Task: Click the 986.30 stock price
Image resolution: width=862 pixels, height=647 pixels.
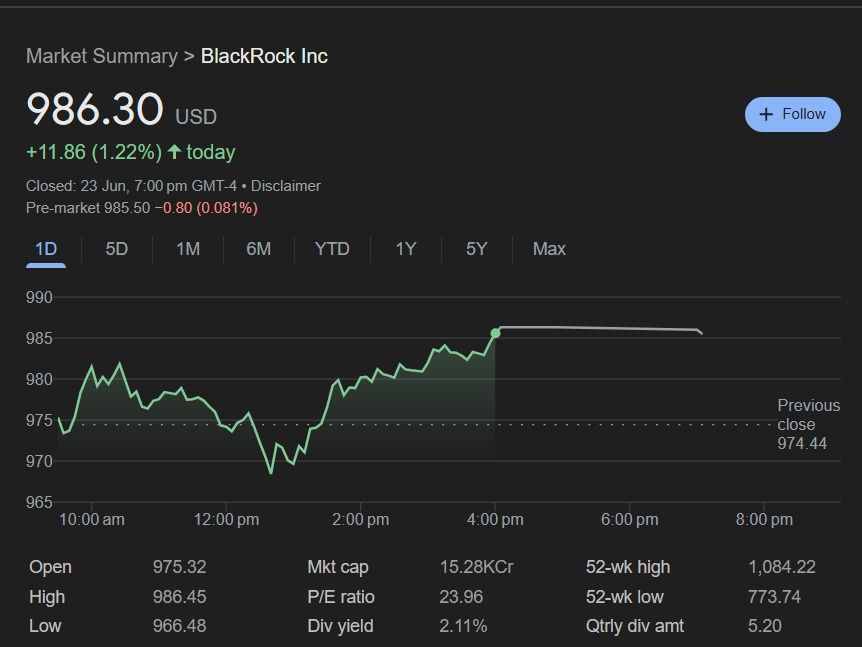Action: 95,109
